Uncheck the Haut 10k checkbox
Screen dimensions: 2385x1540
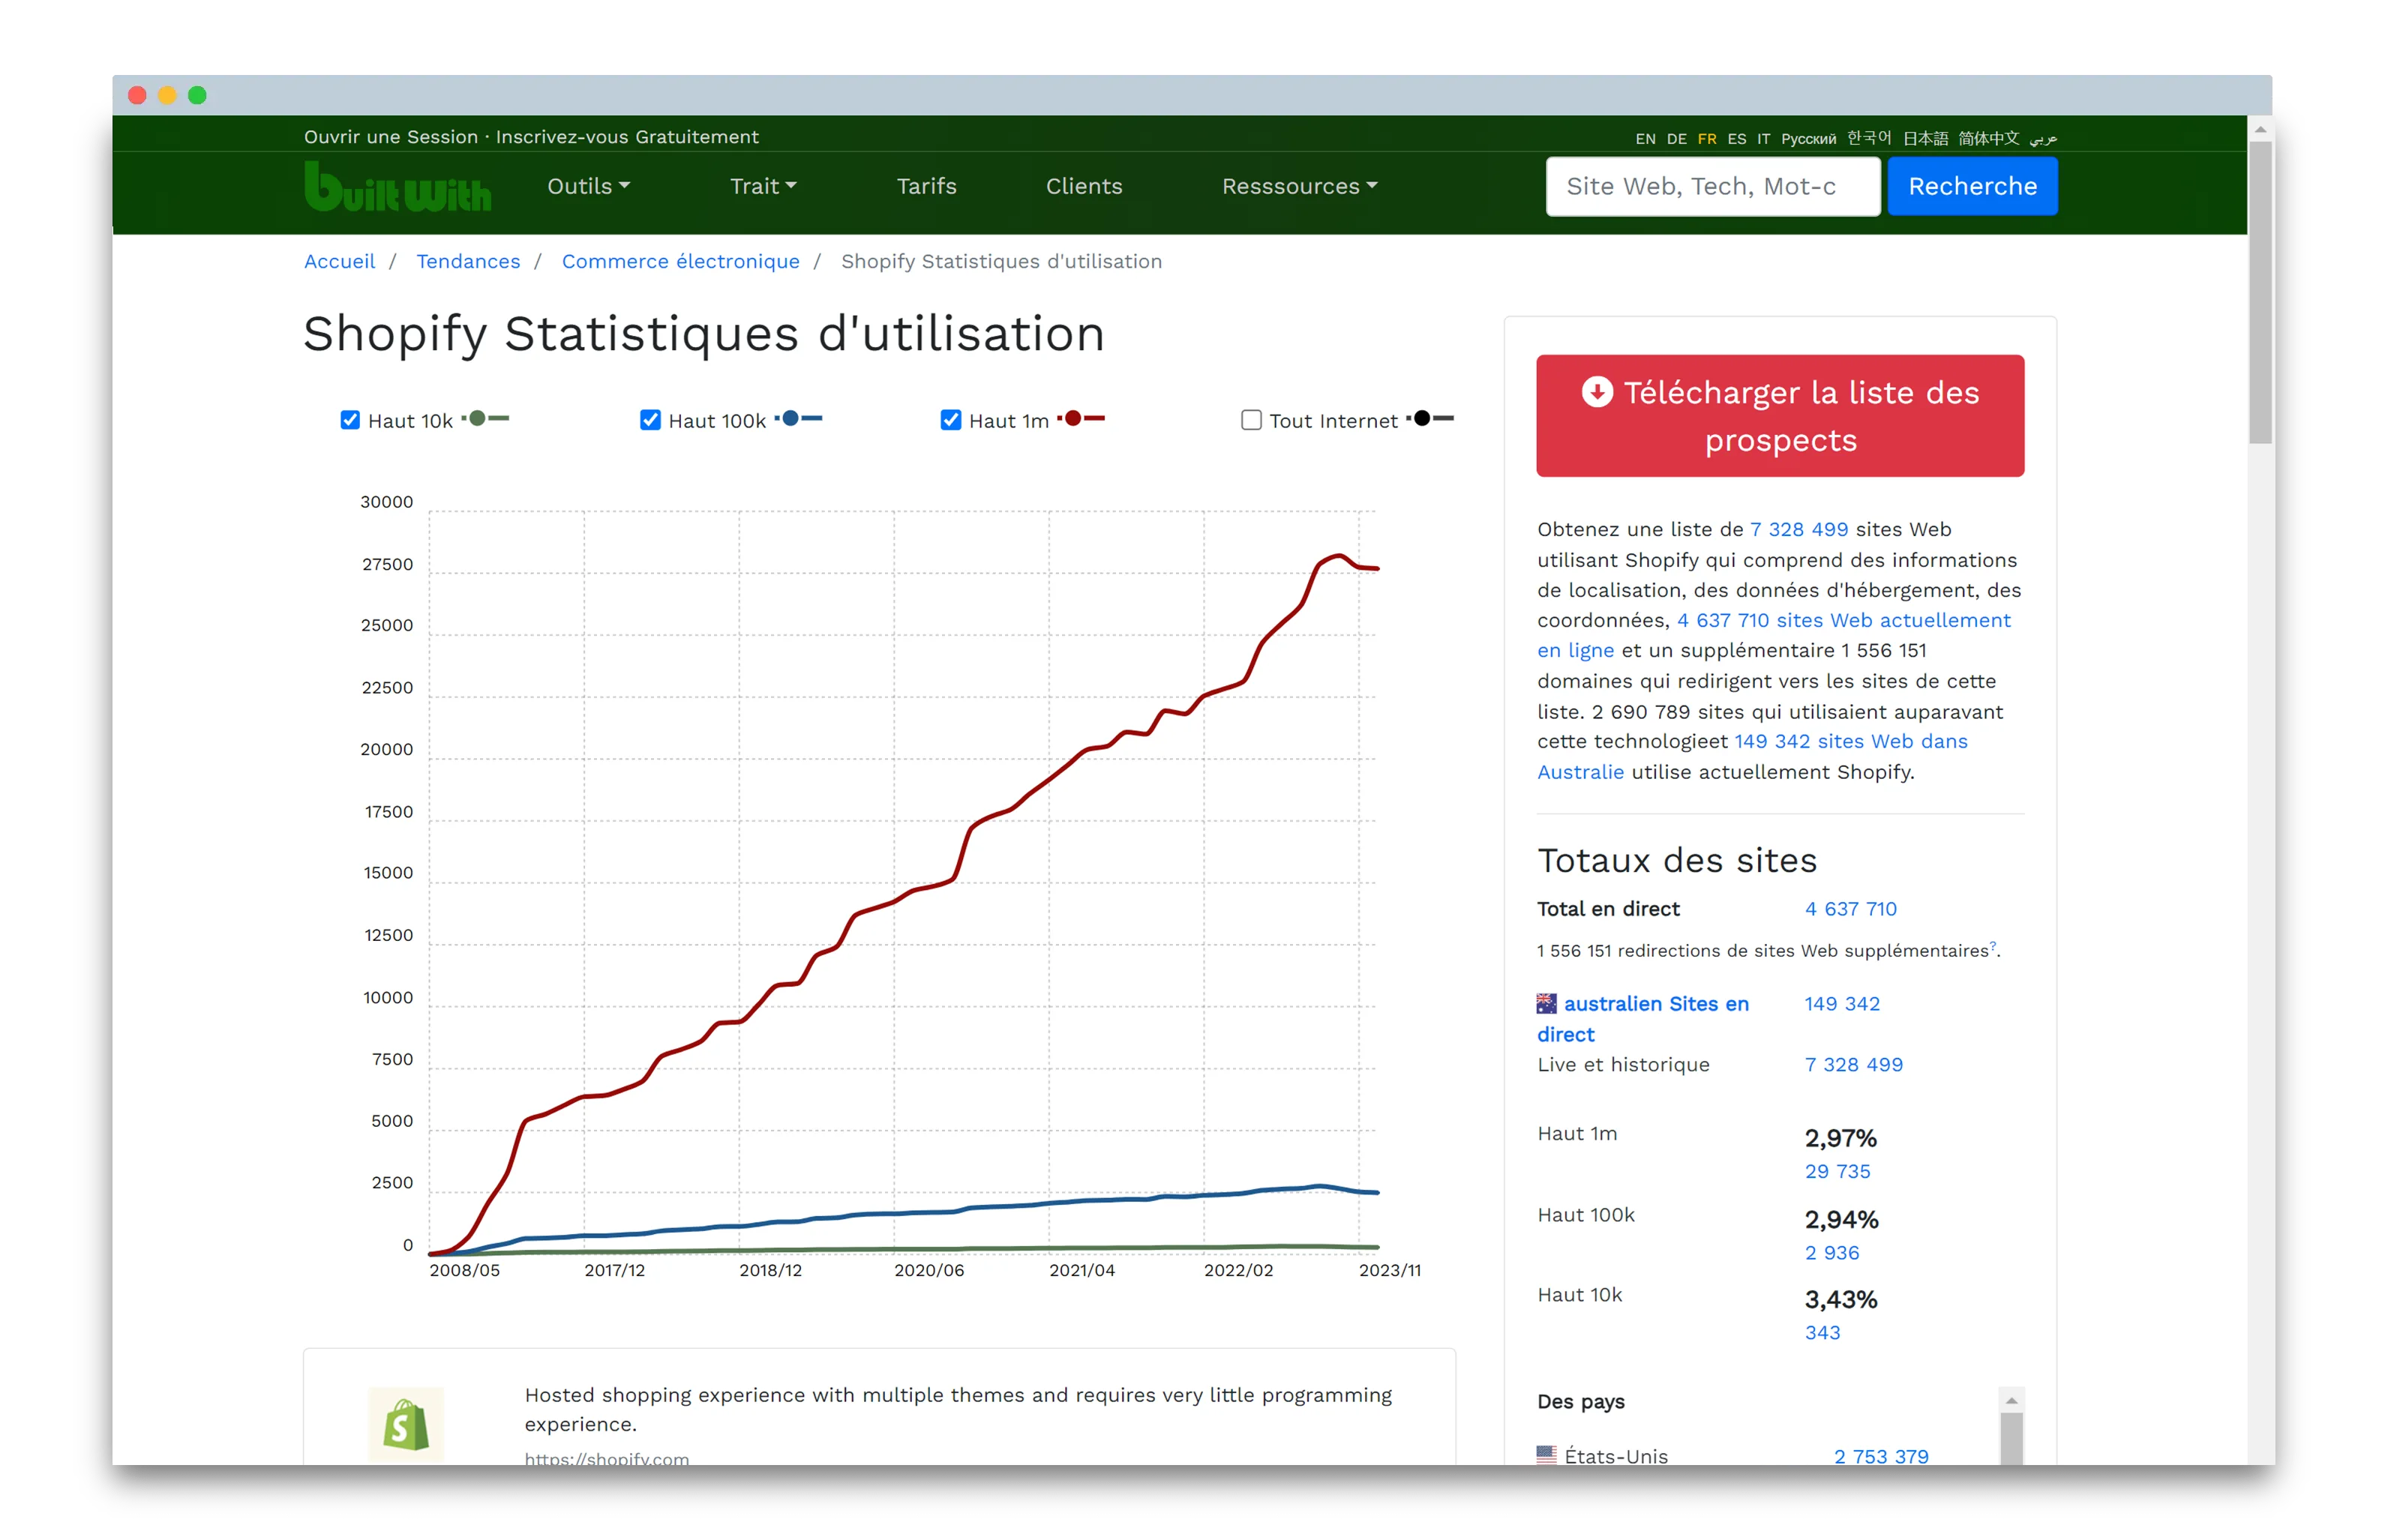point(349,420)
